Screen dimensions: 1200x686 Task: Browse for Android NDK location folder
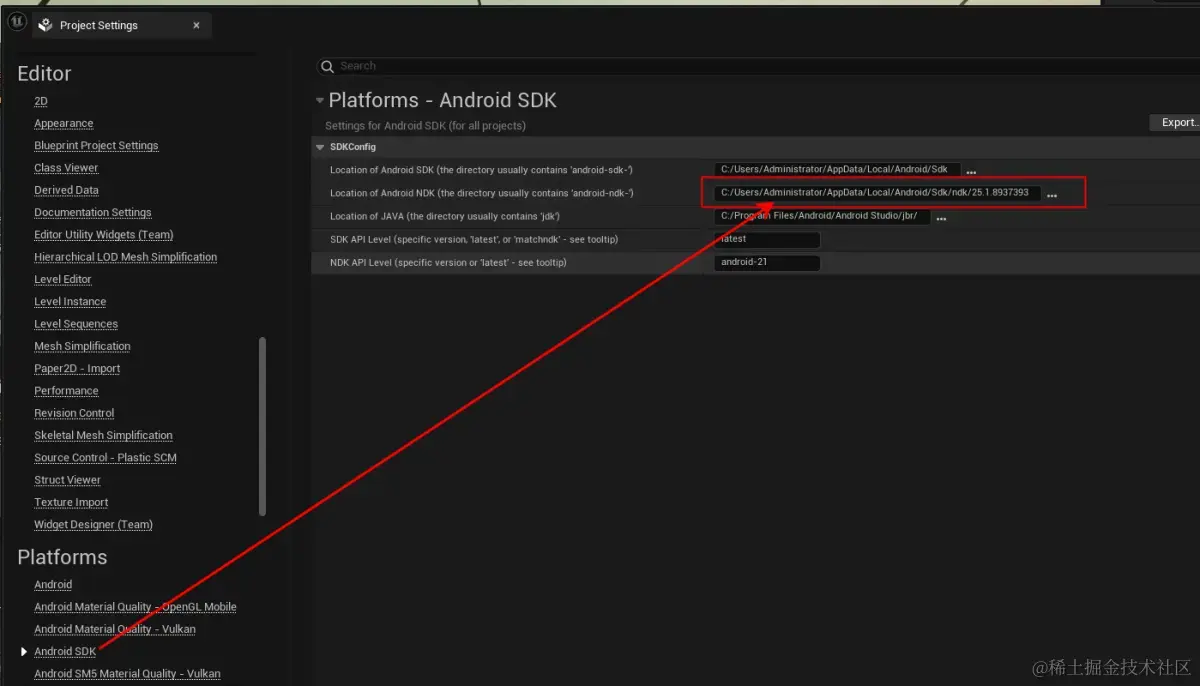1052,195
